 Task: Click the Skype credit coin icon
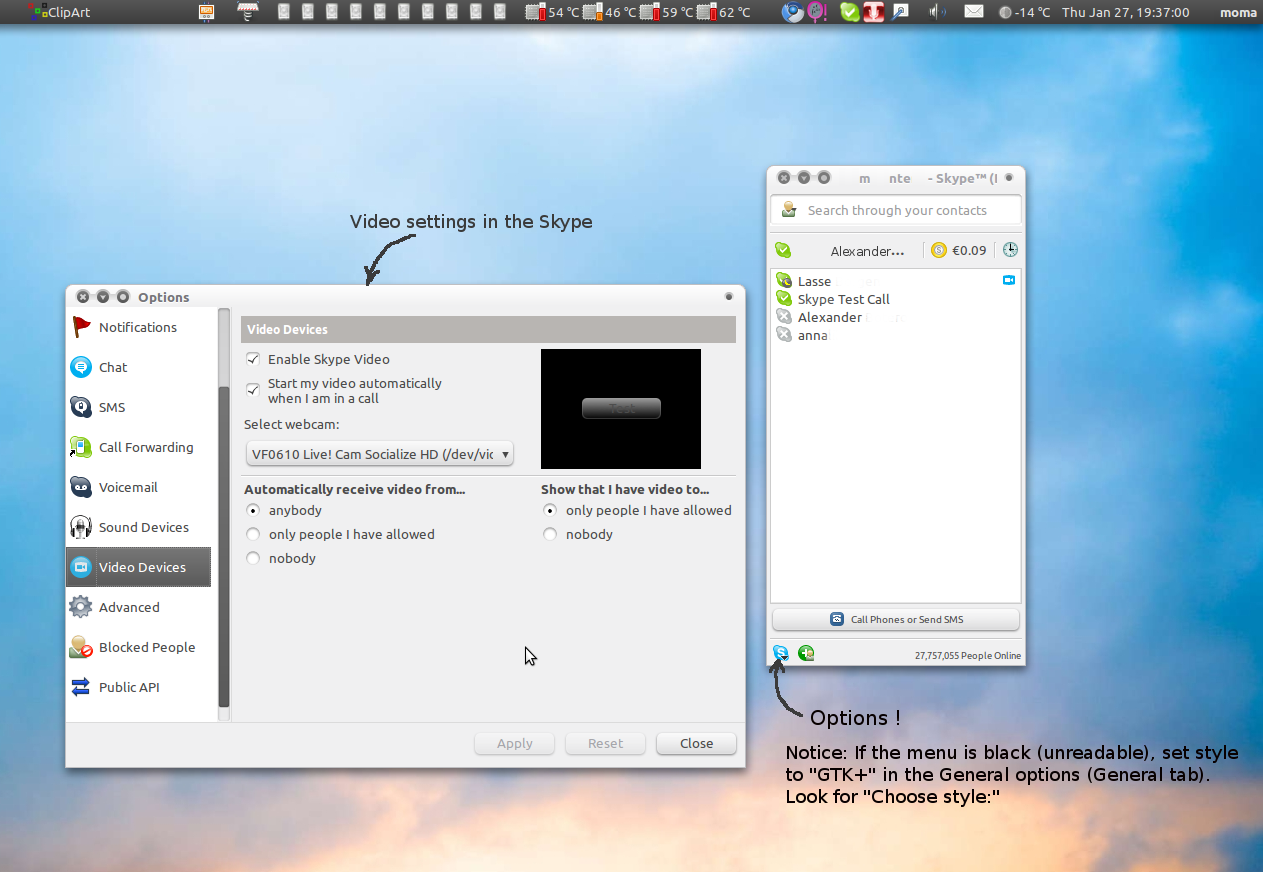[x=938, y=250]
